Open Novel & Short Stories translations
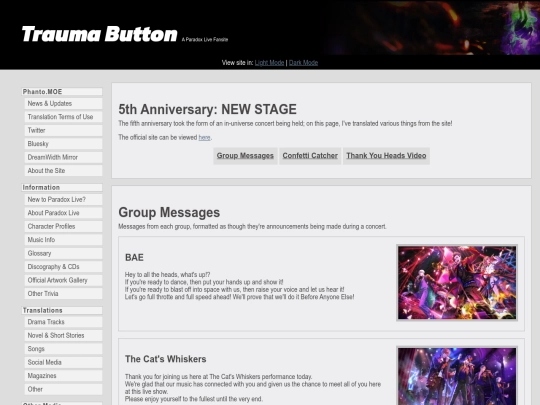The image size is (540, 405). tap(63, 335)
